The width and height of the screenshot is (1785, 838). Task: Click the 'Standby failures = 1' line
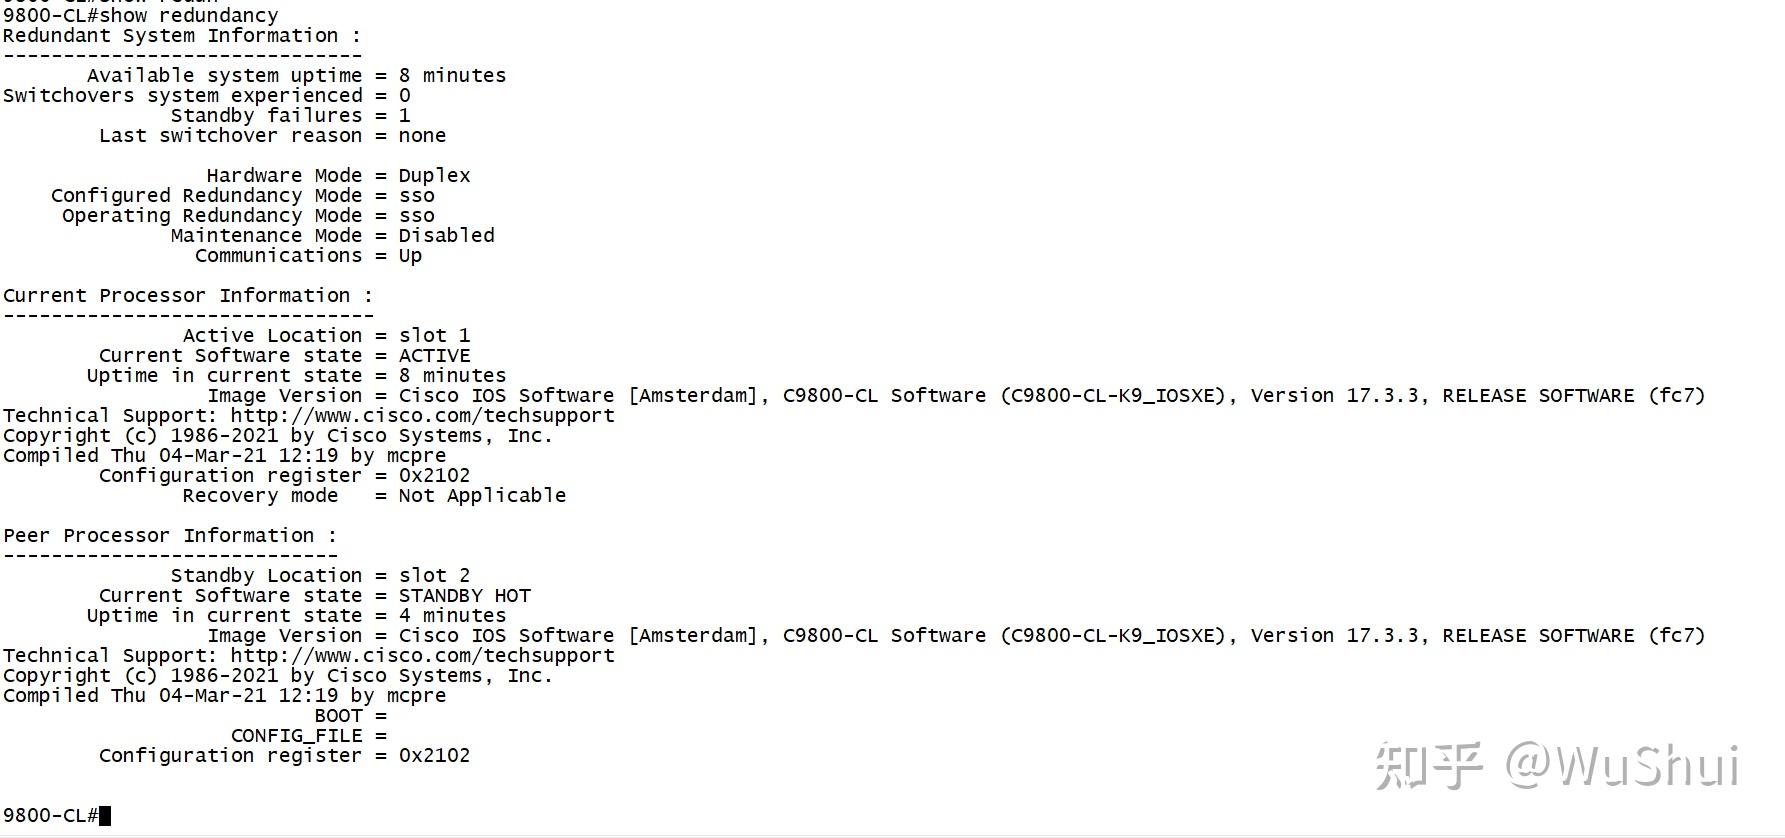click(x=290, y=116)
